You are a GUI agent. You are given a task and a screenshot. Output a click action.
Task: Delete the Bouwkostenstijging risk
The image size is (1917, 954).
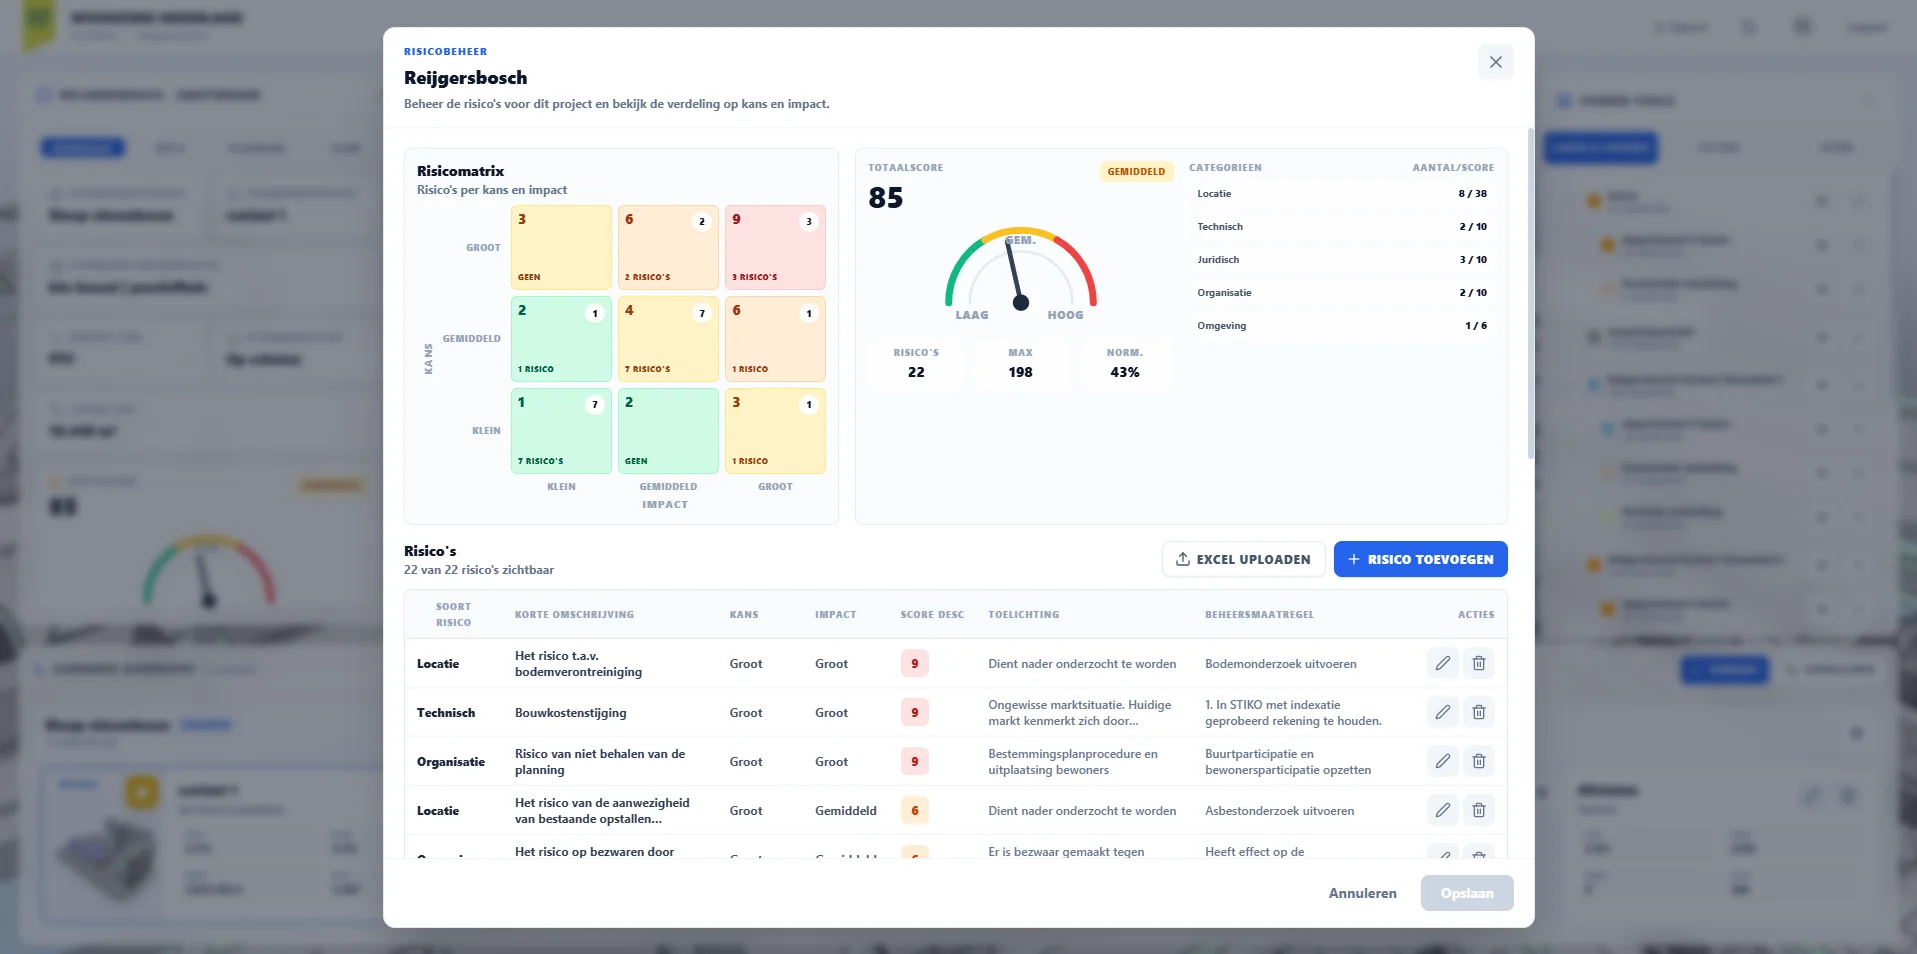1478,712
